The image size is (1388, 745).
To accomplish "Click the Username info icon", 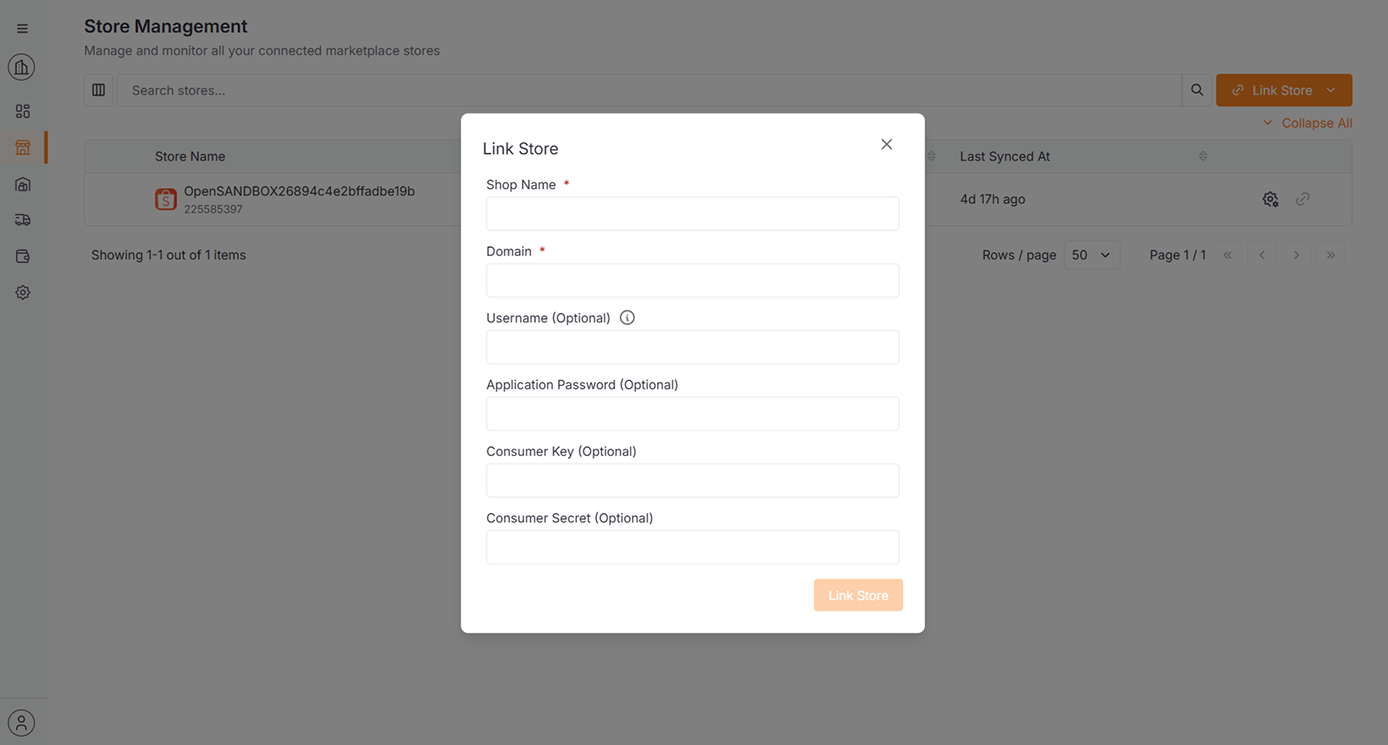I will (627, 318).
